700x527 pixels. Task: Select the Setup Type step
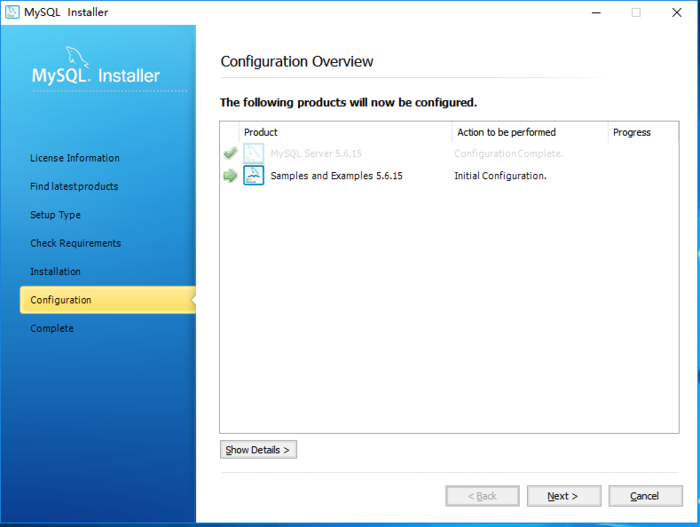point(55,215)
